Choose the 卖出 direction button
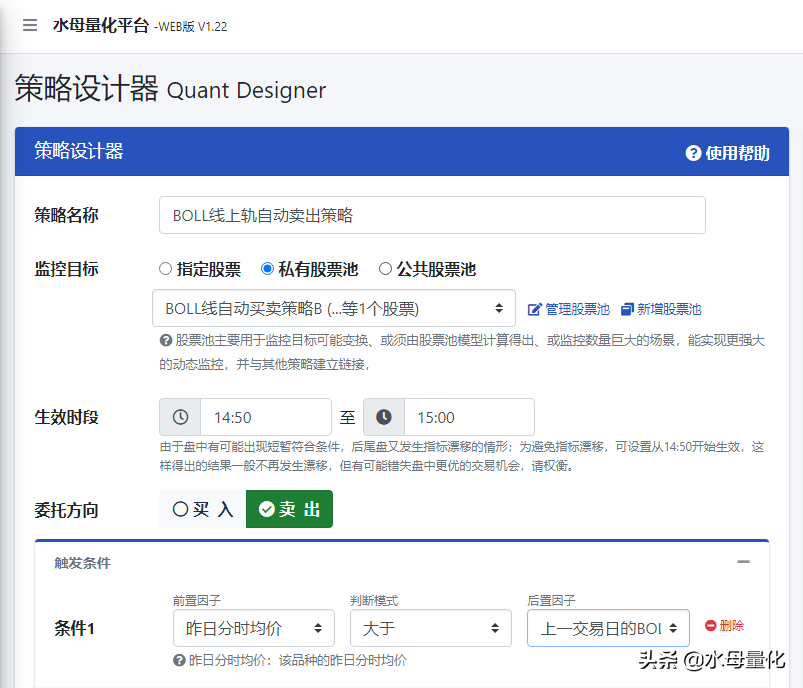Image resolution: width=803 pixels, height=688 pixels. point(289,509)
